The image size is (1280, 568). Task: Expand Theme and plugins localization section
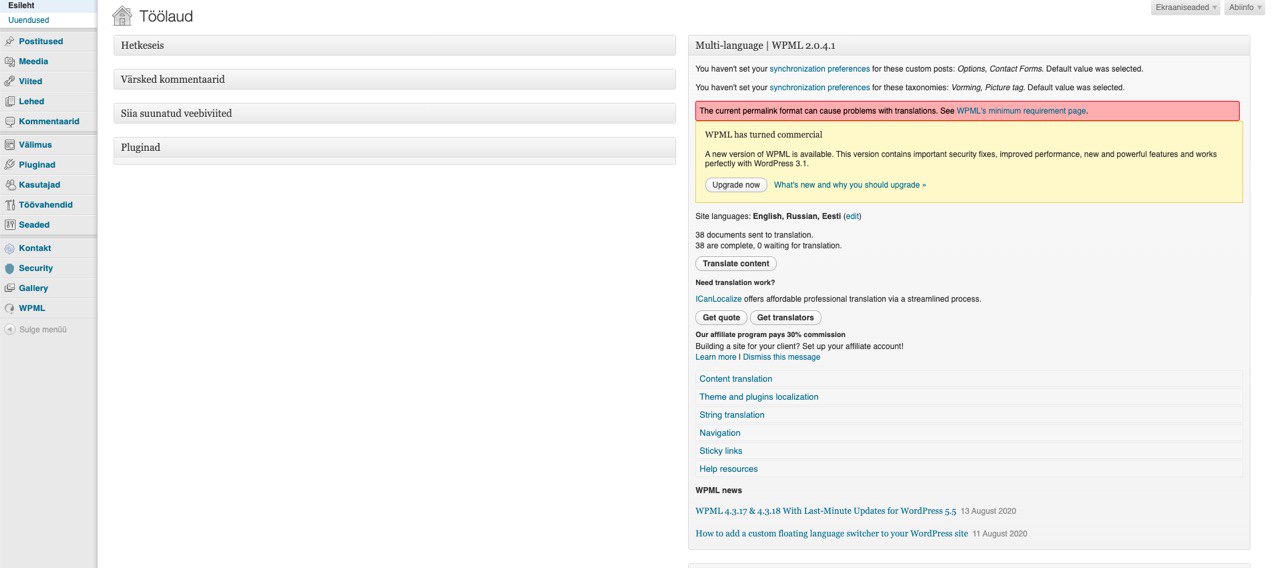[969, 397]
